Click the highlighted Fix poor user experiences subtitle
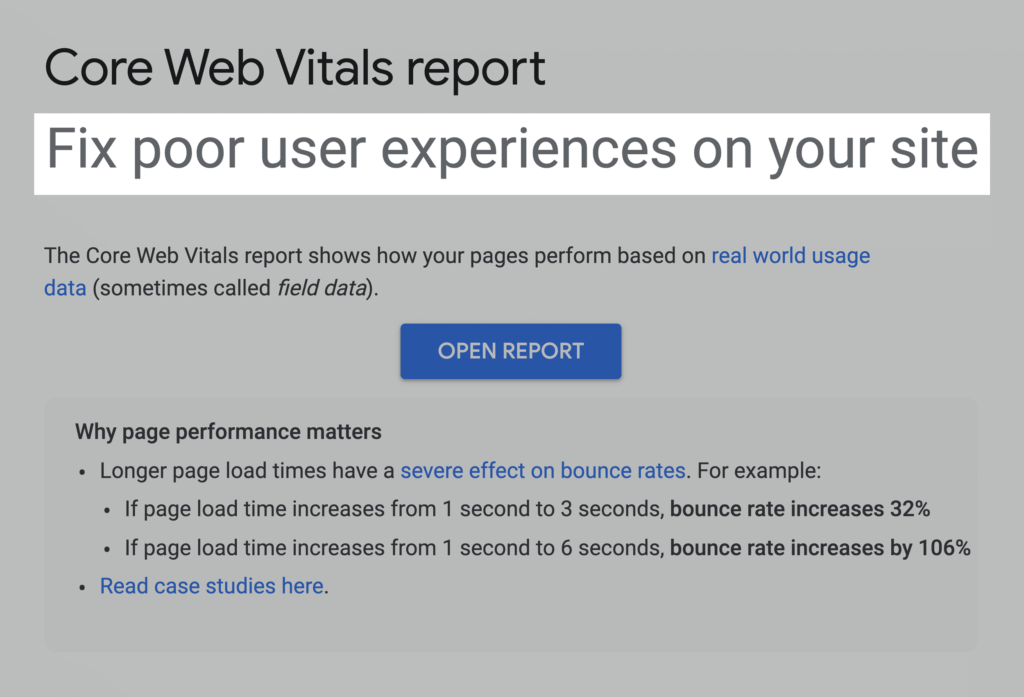The height and width of the screenshot is (697, 1024). click(x=511, y=150)
